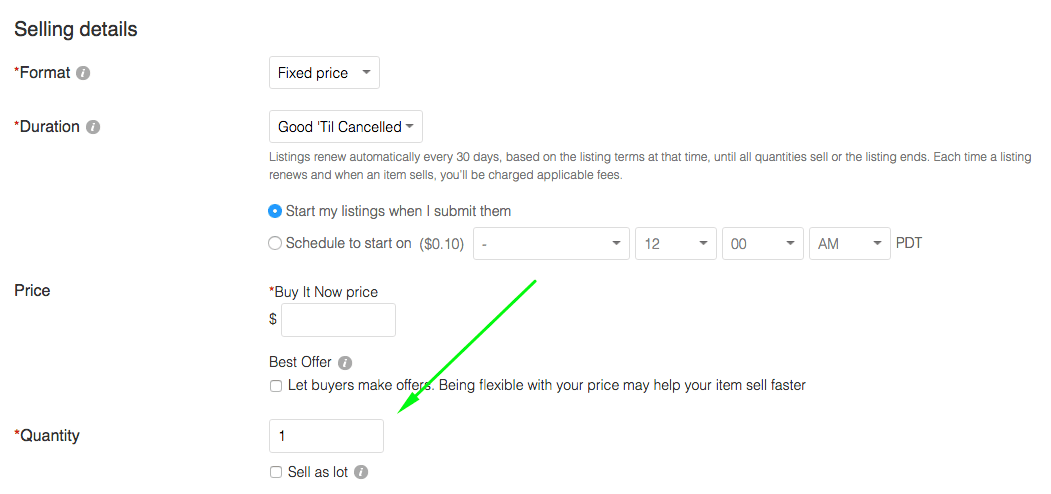Show info for Sell as lot
The height and width of the screenshot is (494, 1051).
361,473
